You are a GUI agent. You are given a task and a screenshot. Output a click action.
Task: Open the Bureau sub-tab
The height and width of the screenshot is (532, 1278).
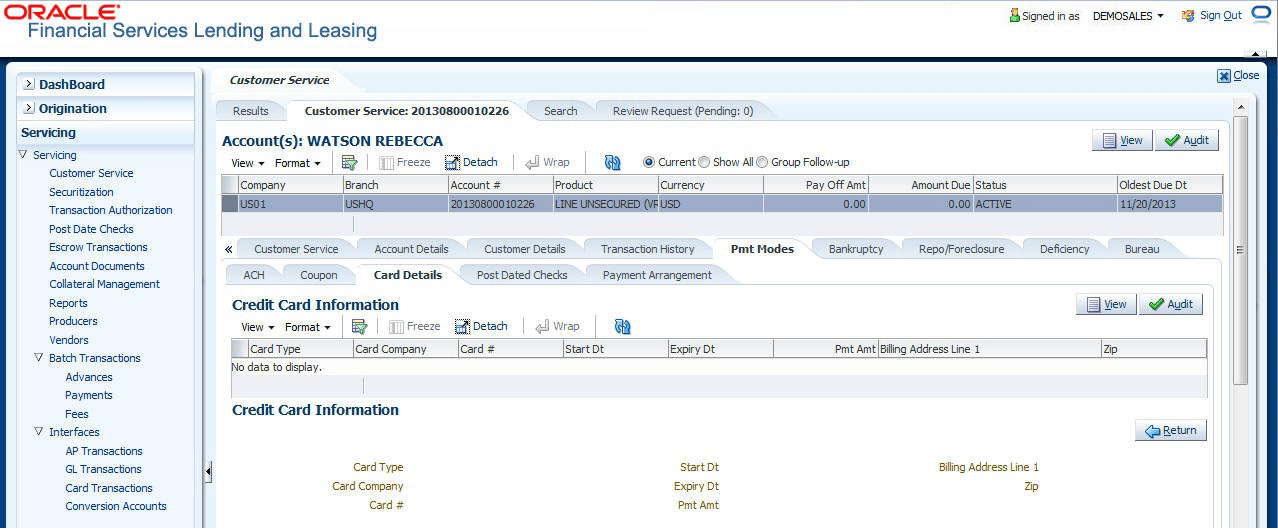click(1142, 249)
